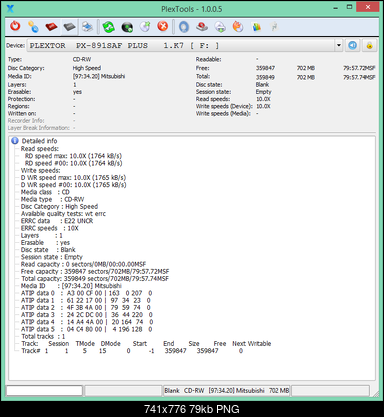Select Disc state : Blank tree row
384x417 pixels.
[48, 250]
